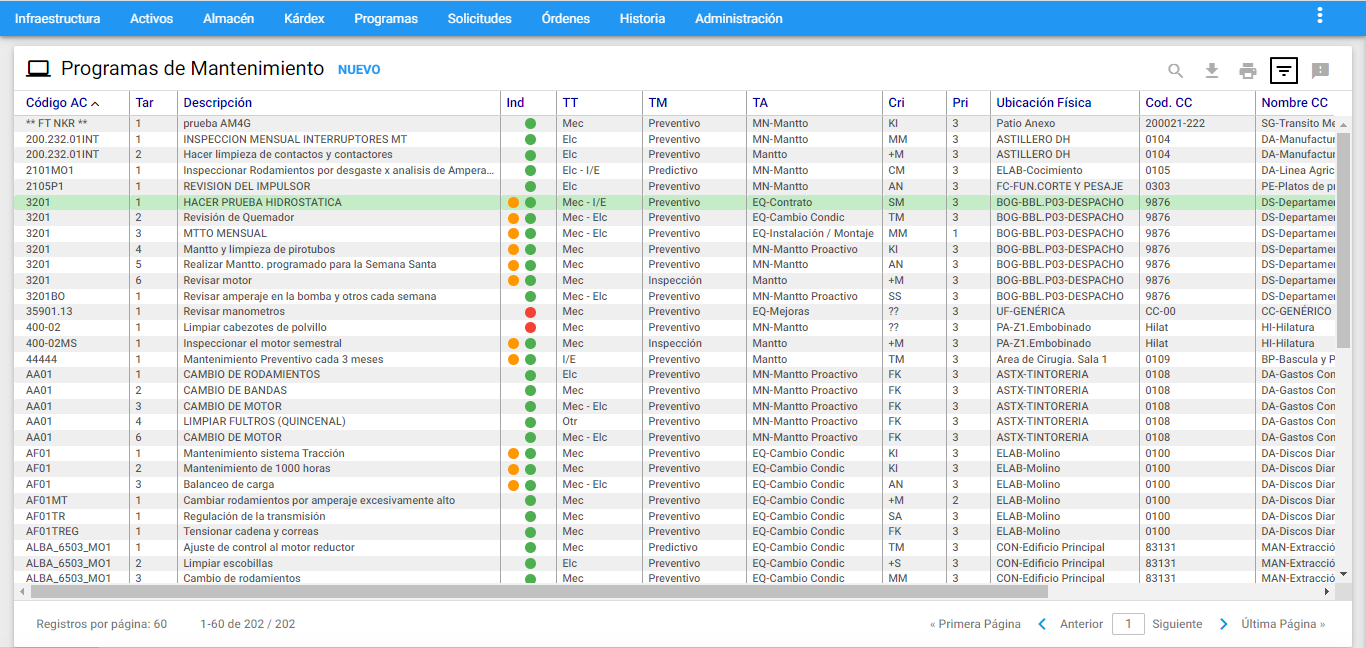This screenshot has height=648, width=1366.
Task: Open the three-dot overflow menu
Action: coord(1320,15)
